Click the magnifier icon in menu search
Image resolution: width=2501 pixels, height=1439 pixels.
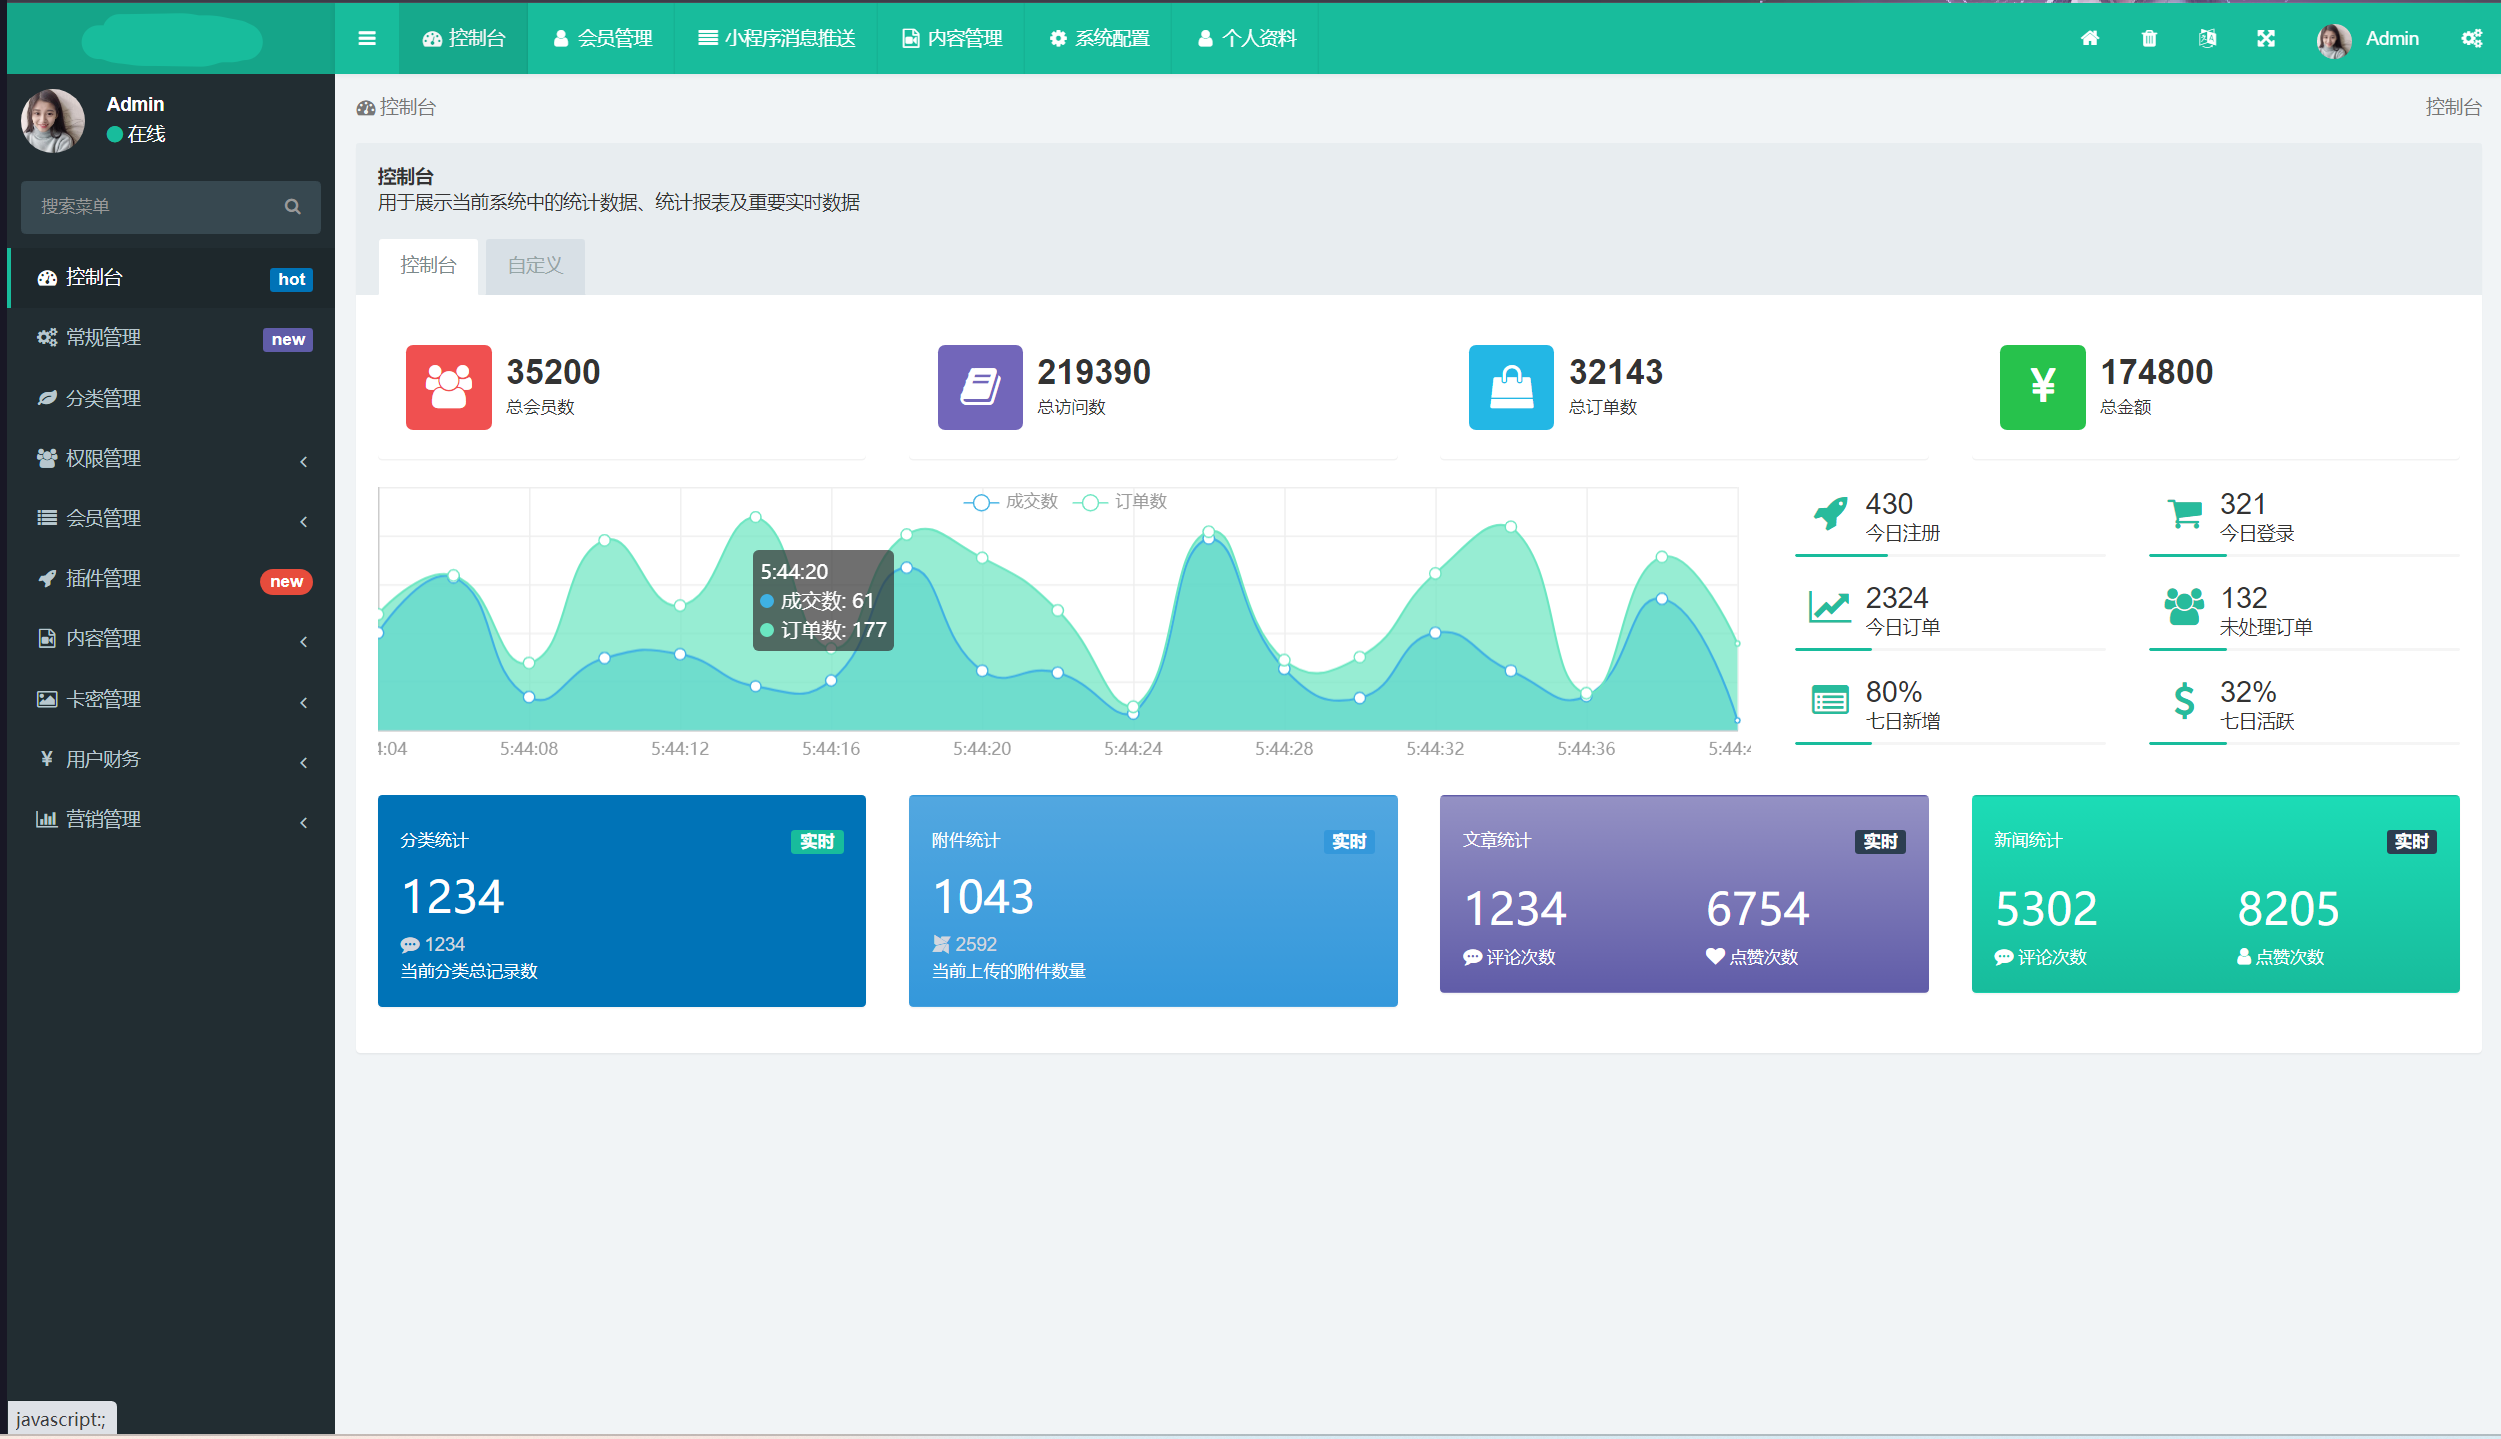click(293, 206)
